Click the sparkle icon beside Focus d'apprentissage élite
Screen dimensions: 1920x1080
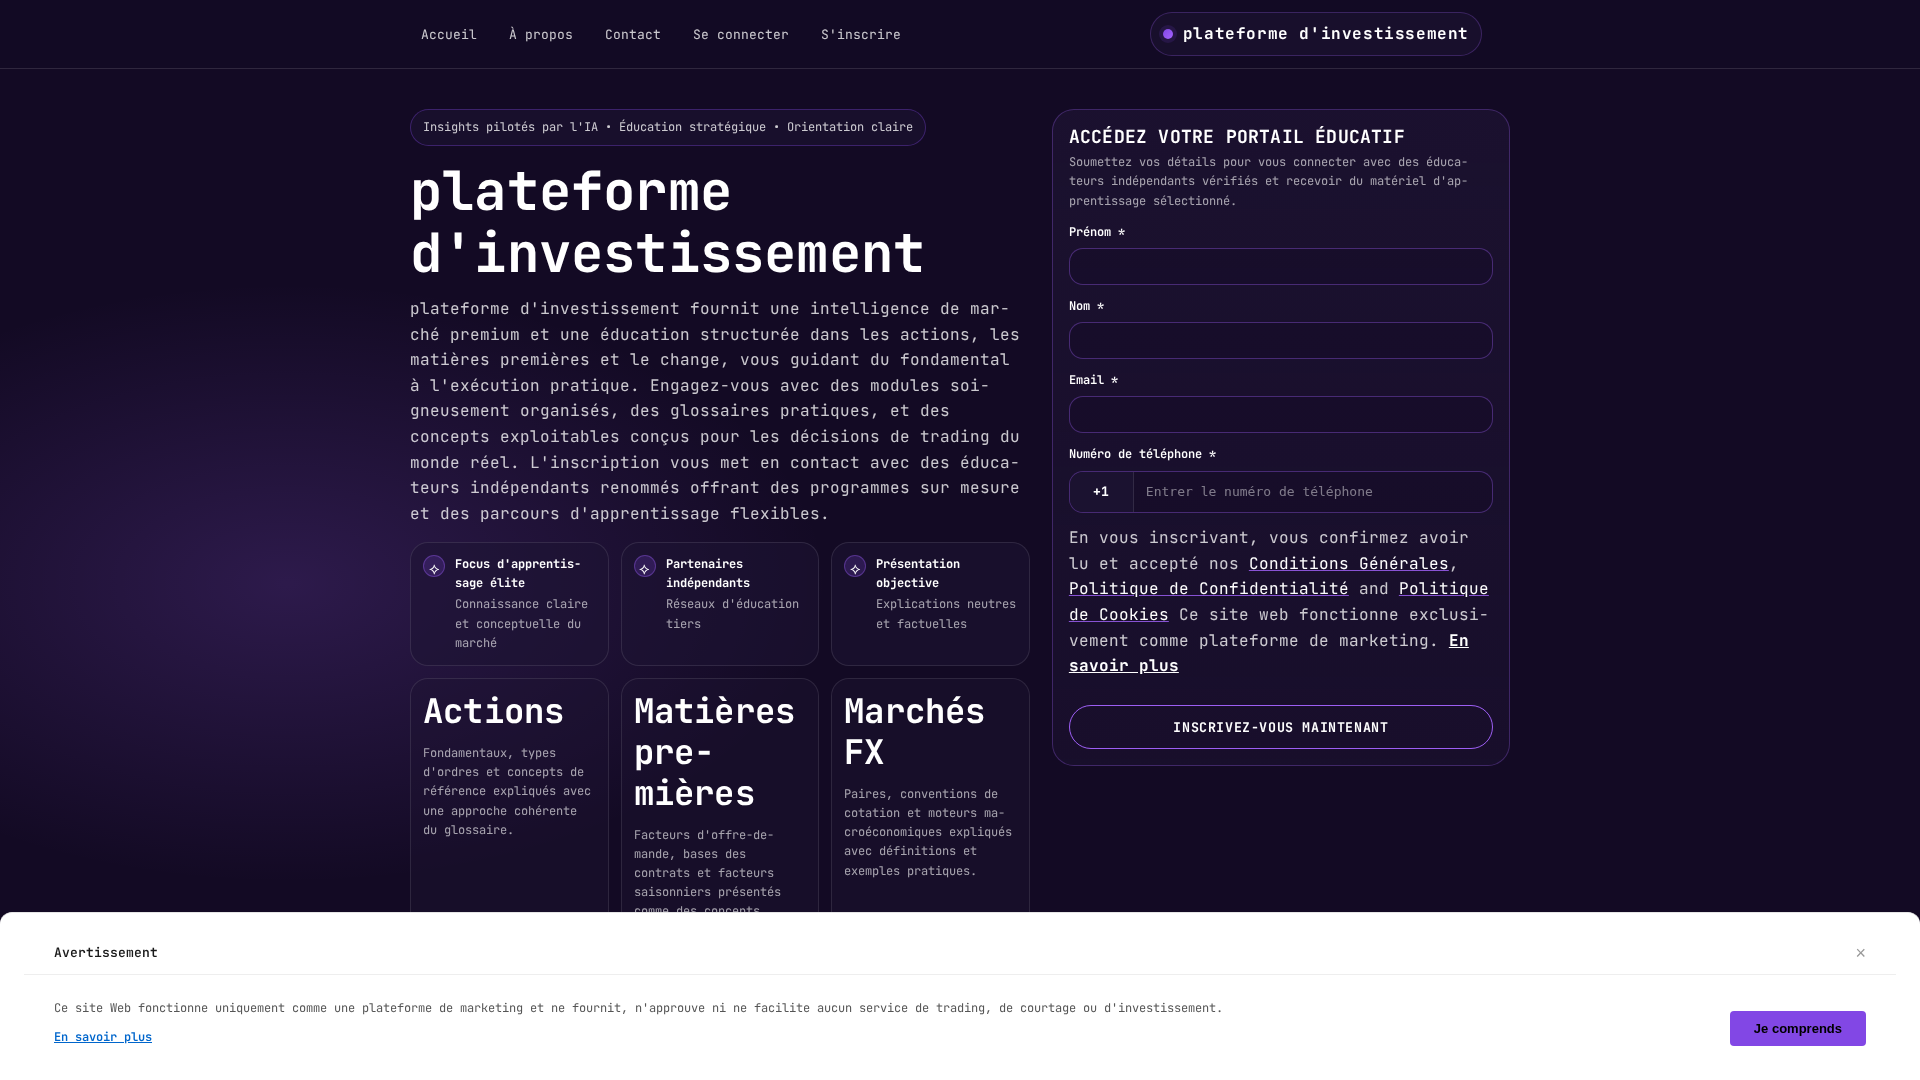[434, 566]
